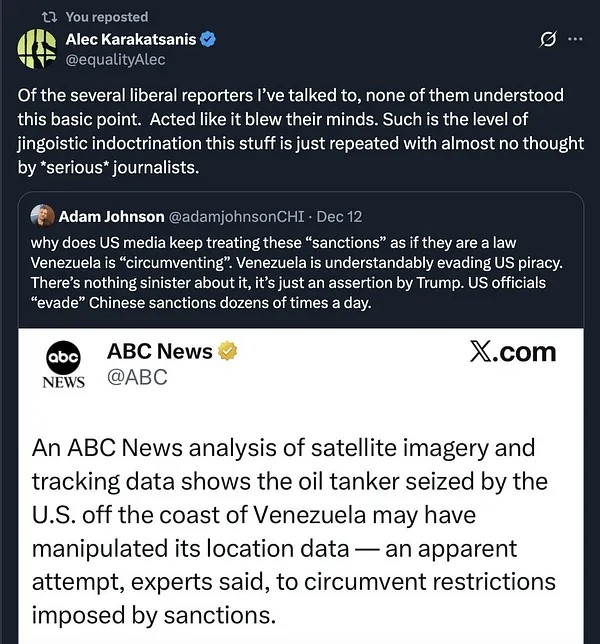600x644 pixels.
Task: Click the ABC News circular logo
Action: 64,357
